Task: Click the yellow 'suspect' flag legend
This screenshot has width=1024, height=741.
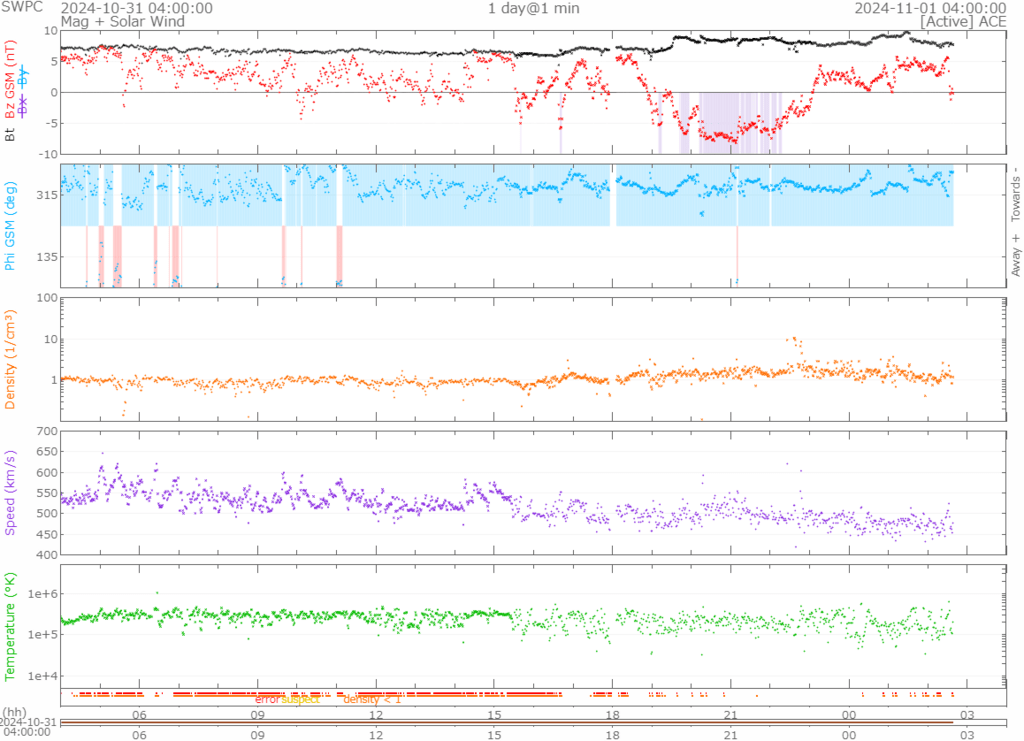Action: (300, 699)
